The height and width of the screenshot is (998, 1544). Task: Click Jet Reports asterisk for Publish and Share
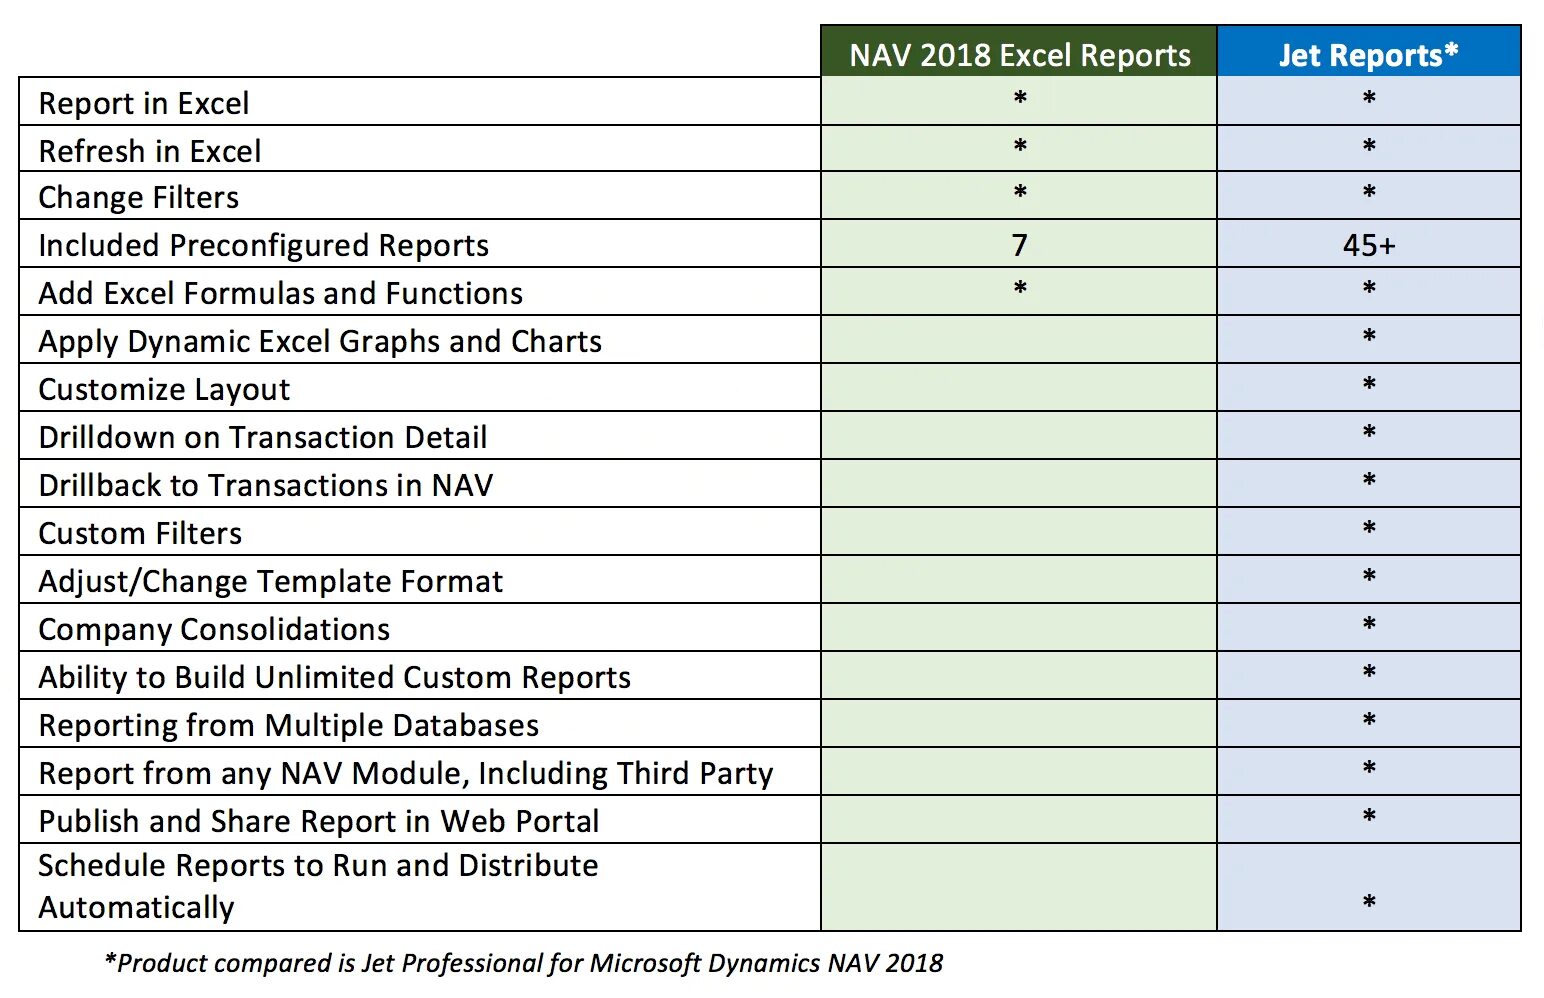1369,816
